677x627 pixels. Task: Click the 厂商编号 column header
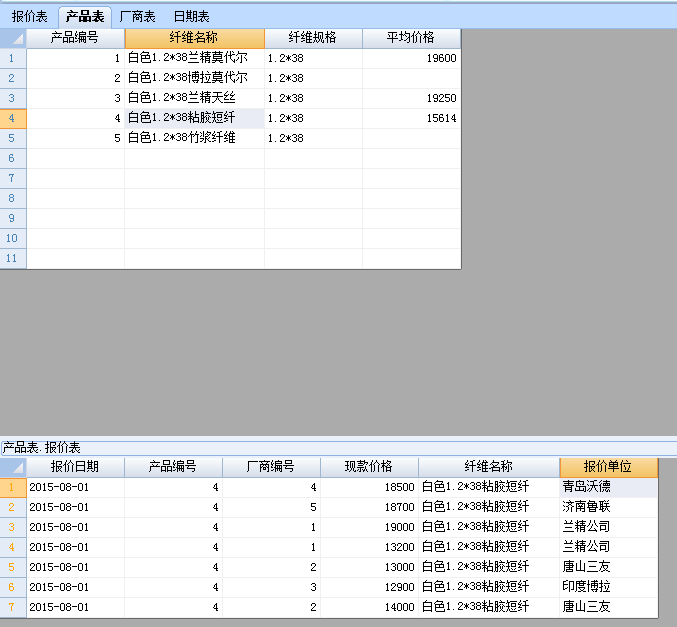coord(271,467)
